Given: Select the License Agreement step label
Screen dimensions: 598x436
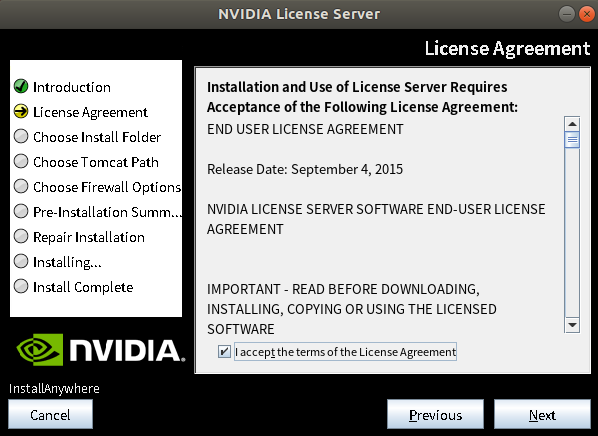Looking at the screenshot, I should click(x=90, y=113).
